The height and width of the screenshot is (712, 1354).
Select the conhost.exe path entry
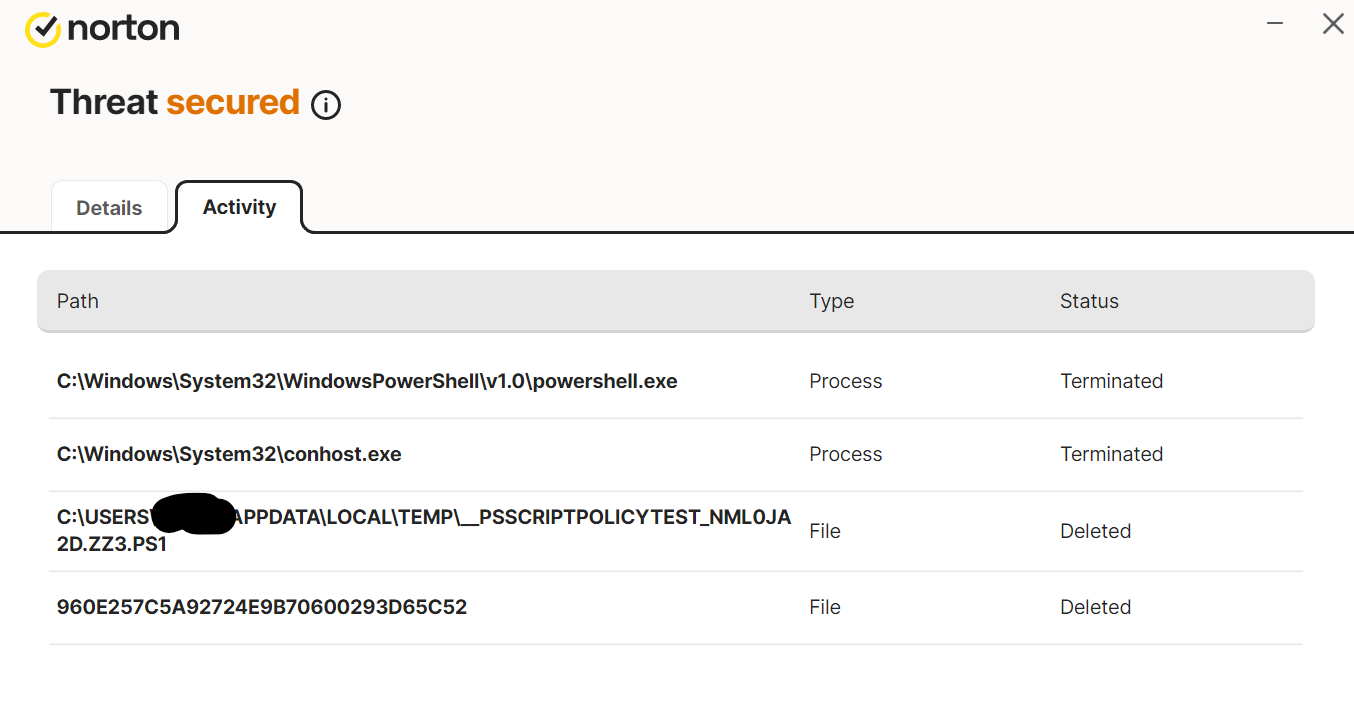[x=229, y=454]
